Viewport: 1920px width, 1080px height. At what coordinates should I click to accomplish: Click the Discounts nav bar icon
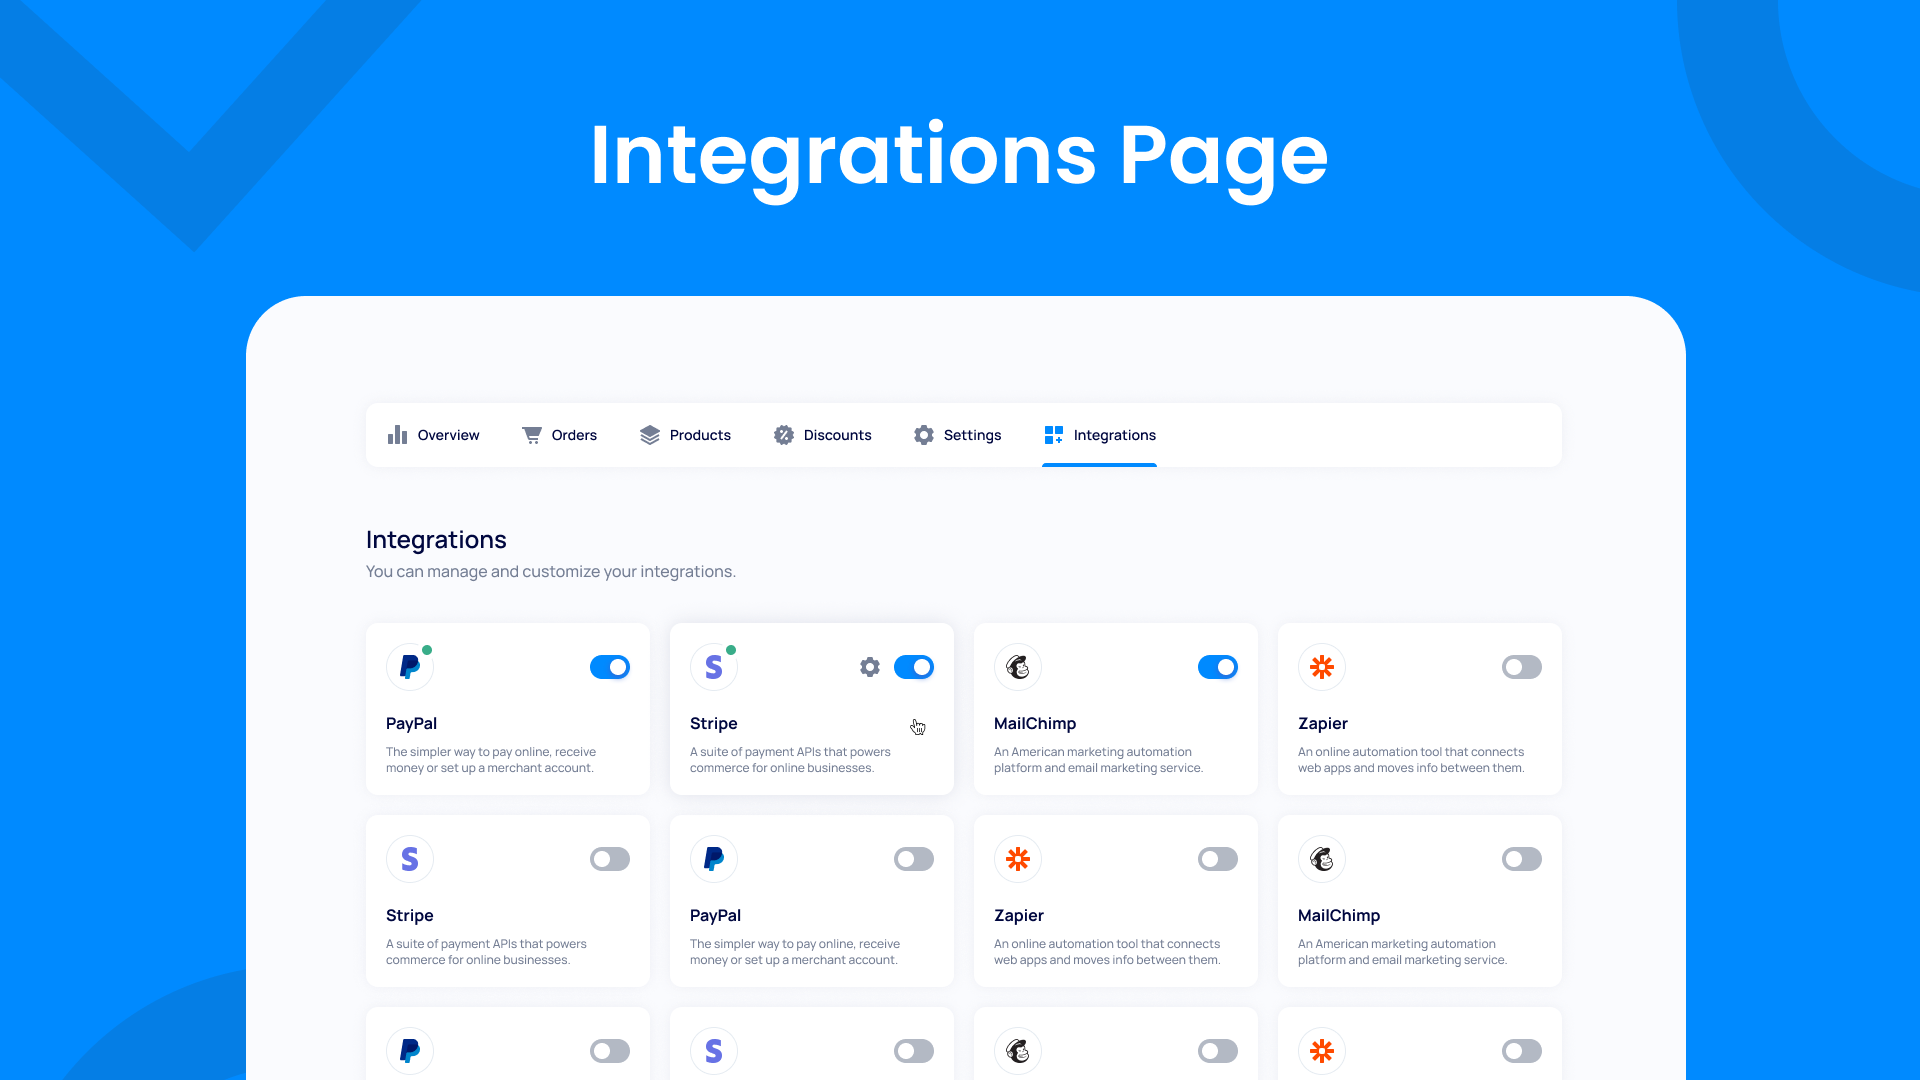785,435
